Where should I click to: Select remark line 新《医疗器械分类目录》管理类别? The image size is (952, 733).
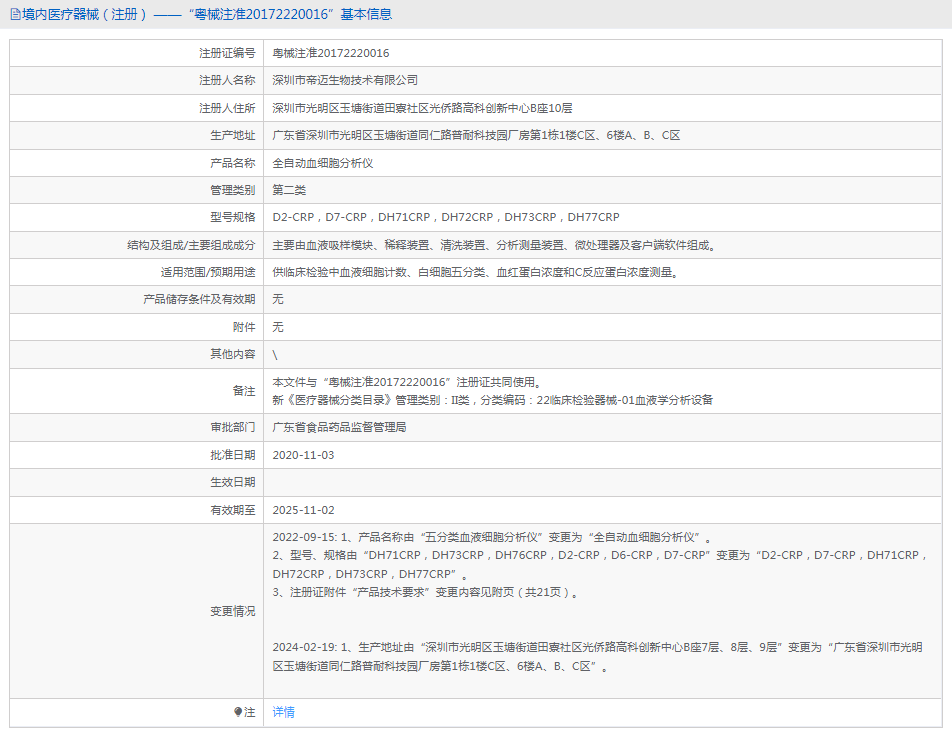point(492,400)
